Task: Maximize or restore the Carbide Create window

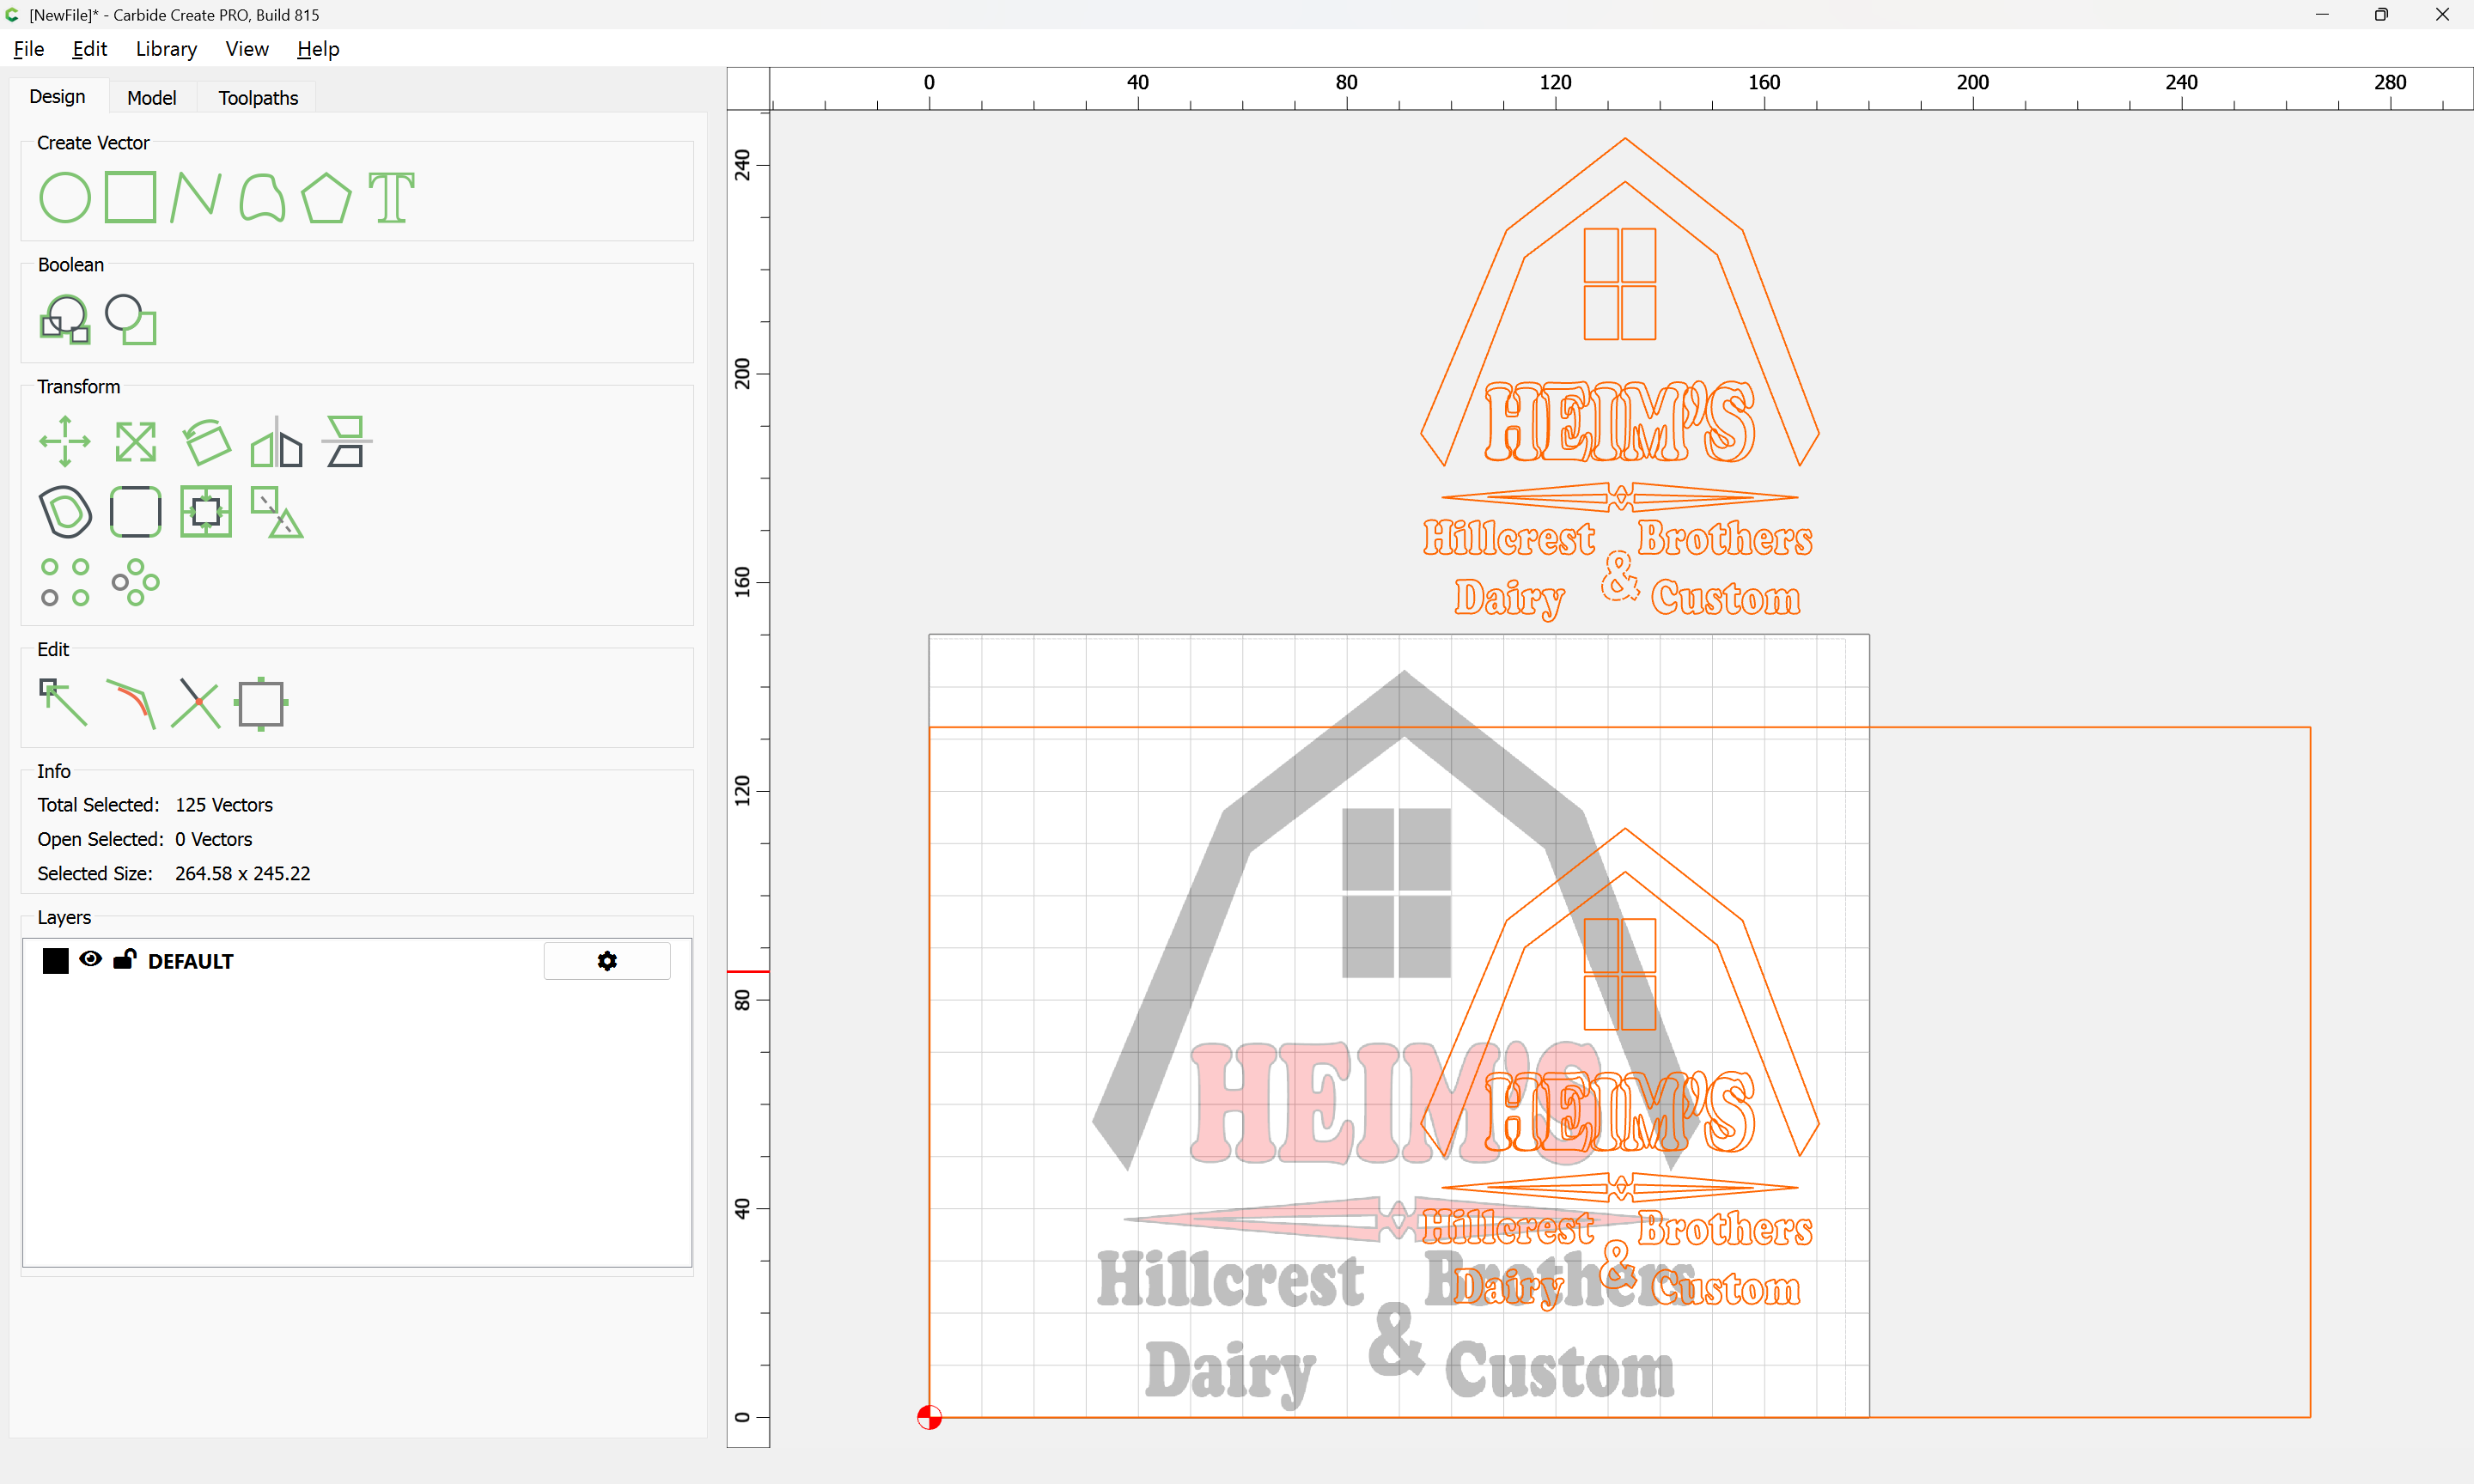Action: coord(2382,15)
